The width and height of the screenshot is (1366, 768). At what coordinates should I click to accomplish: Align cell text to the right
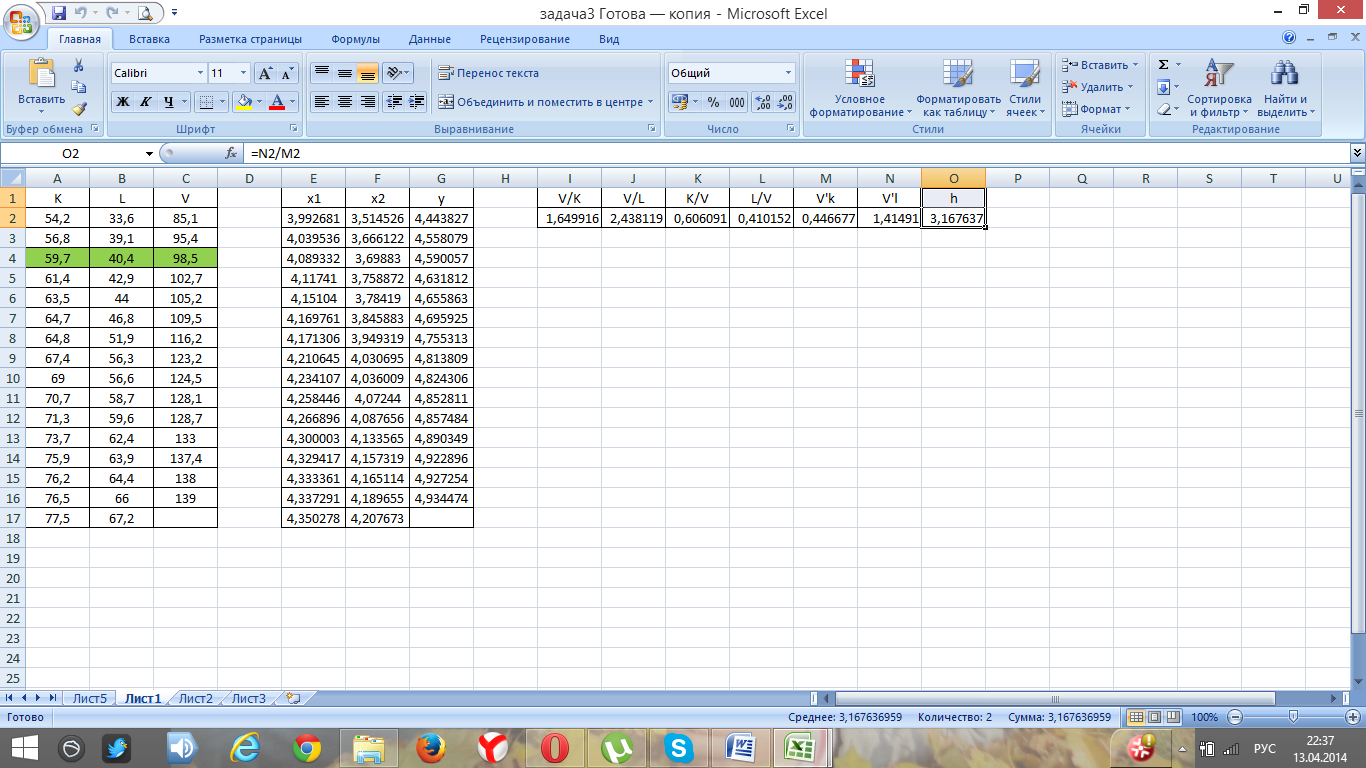367,101
